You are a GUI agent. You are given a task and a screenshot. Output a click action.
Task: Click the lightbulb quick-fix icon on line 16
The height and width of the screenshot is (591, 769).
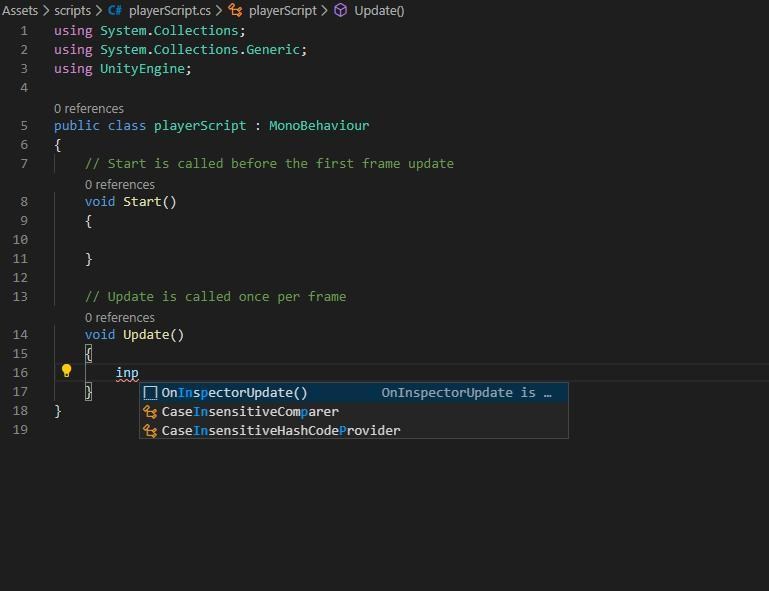(x=67, y=371)
